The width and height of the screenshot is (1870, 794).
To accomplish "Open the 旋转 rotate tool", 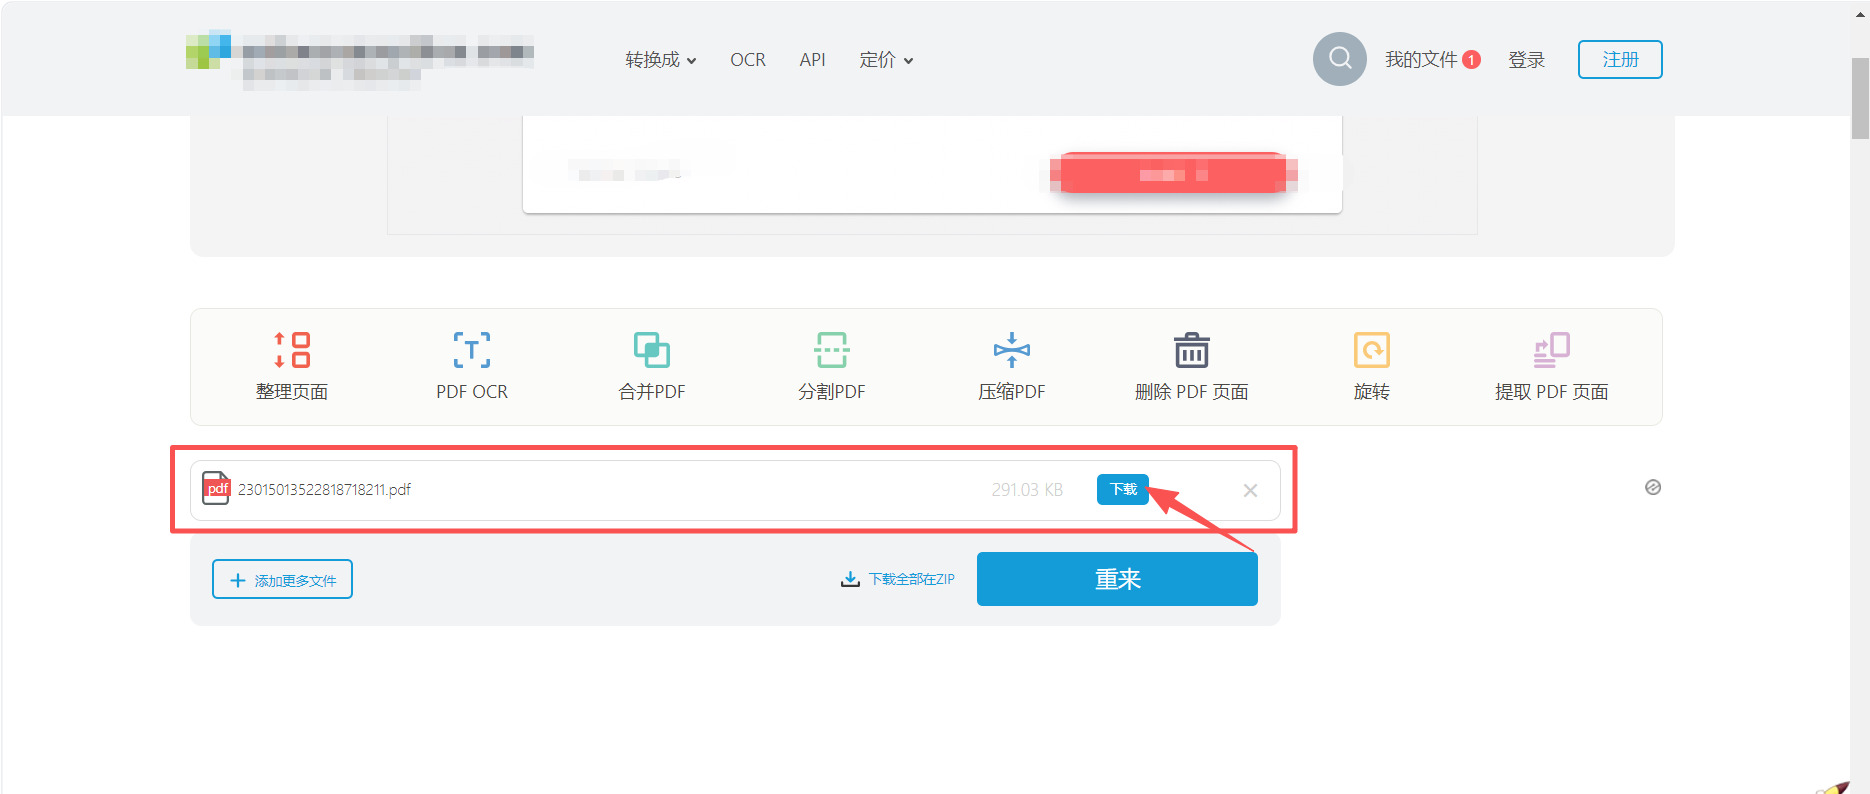I will click(x=1372, y=366).
